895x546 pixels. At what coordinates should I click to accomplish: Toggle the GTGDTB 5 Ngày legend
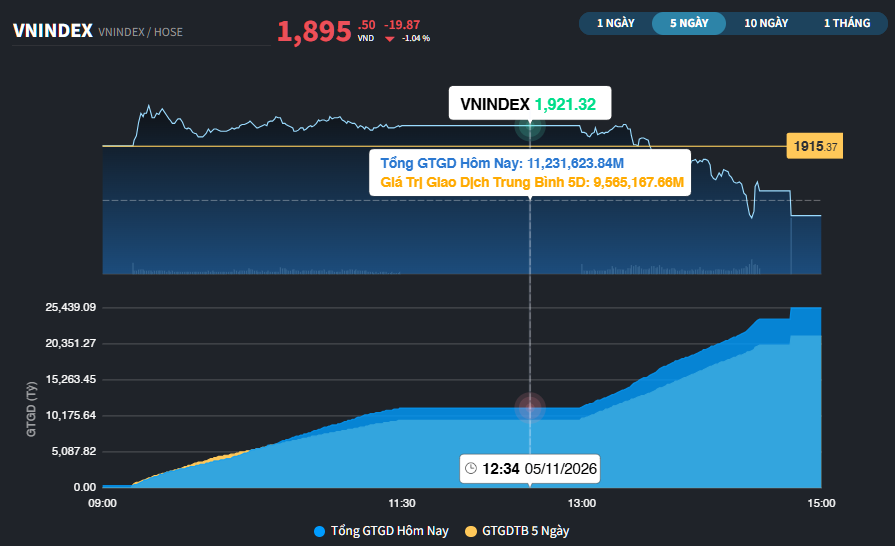(517, 531)
